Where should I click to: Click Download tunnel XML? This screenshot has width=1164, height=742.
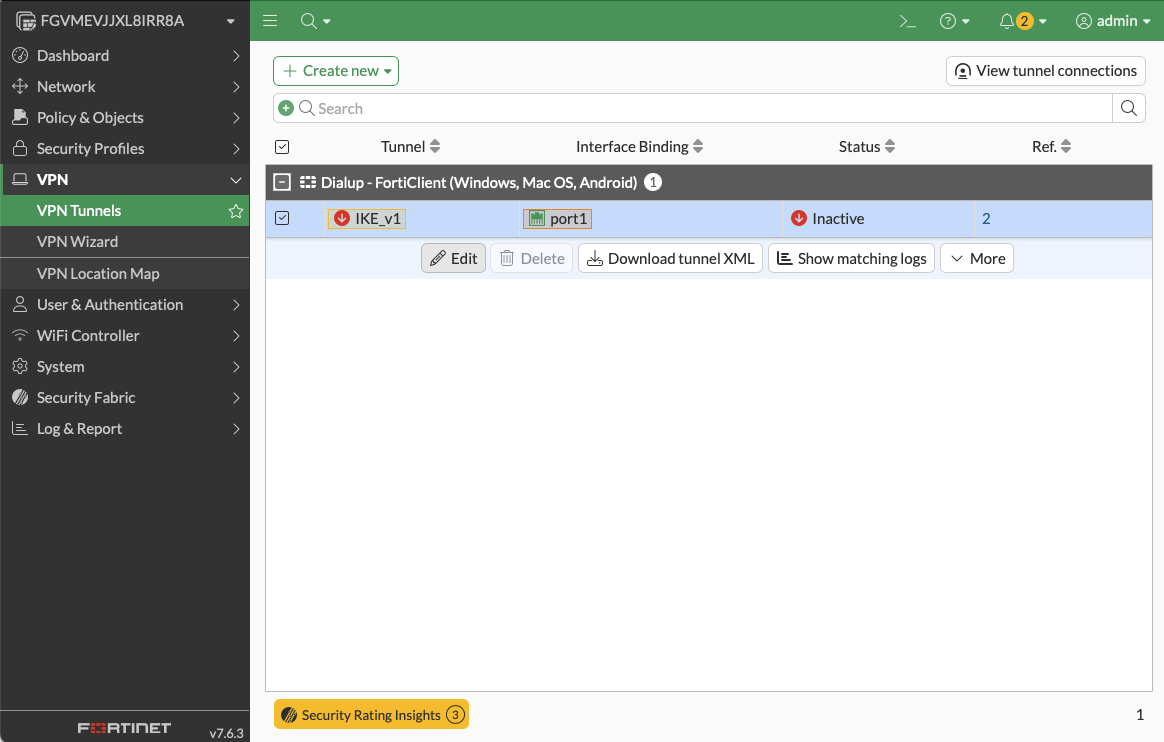[x=670, y=258]
